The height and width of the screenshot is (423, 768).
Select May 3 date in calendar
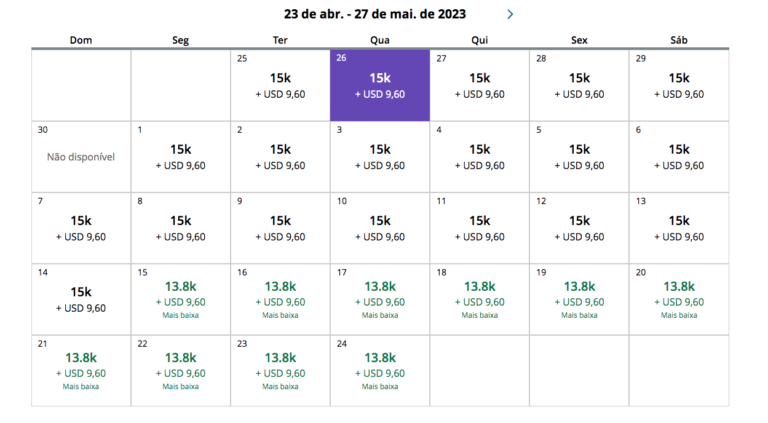pyautogui.click(x=380, y=157)
